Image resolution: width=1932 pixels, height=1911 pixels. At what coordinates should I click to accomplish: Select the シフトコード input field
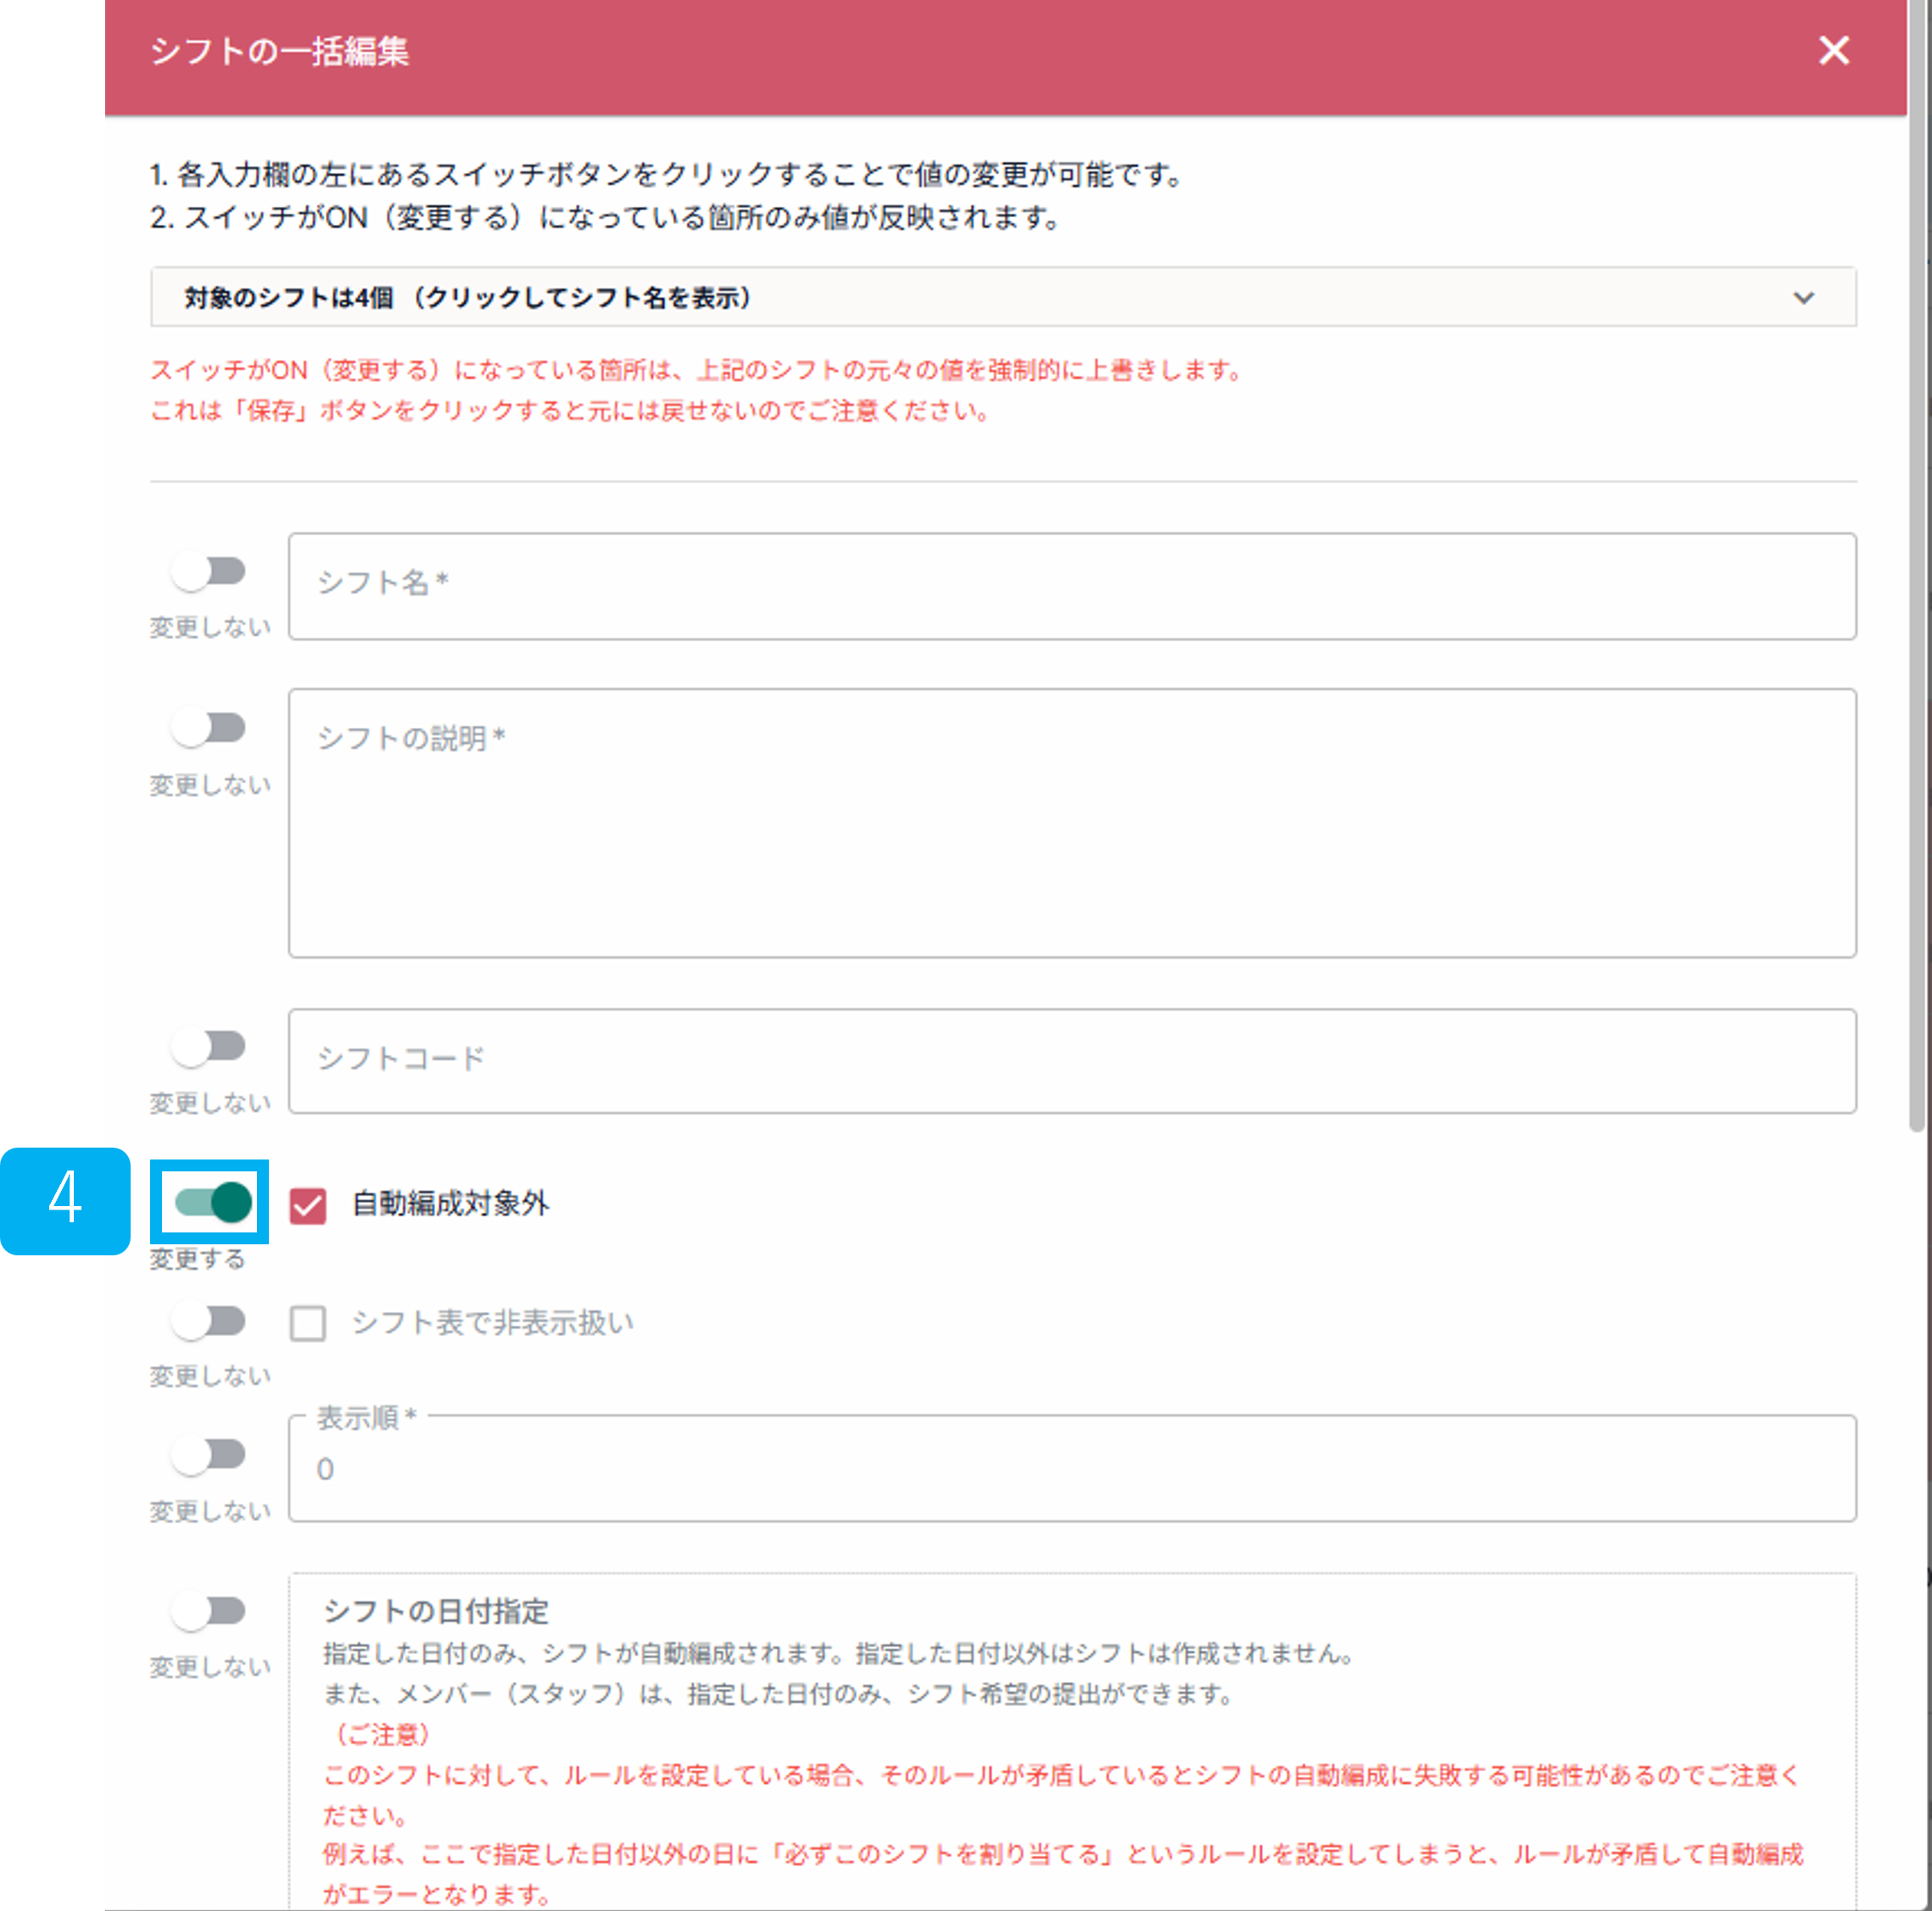pyautogui.click(x=1070, y=1061)
